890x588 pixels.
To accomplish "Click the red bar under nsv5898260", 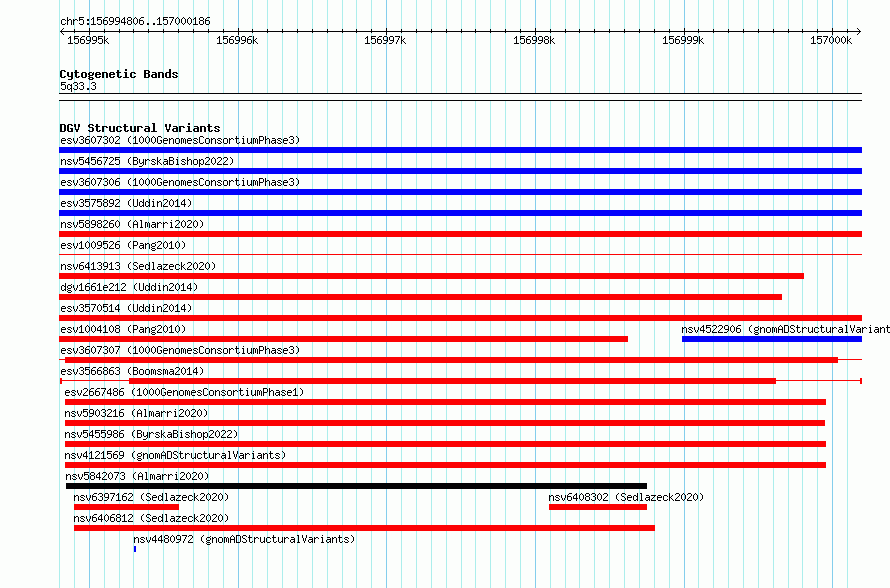I will [460, 234].
